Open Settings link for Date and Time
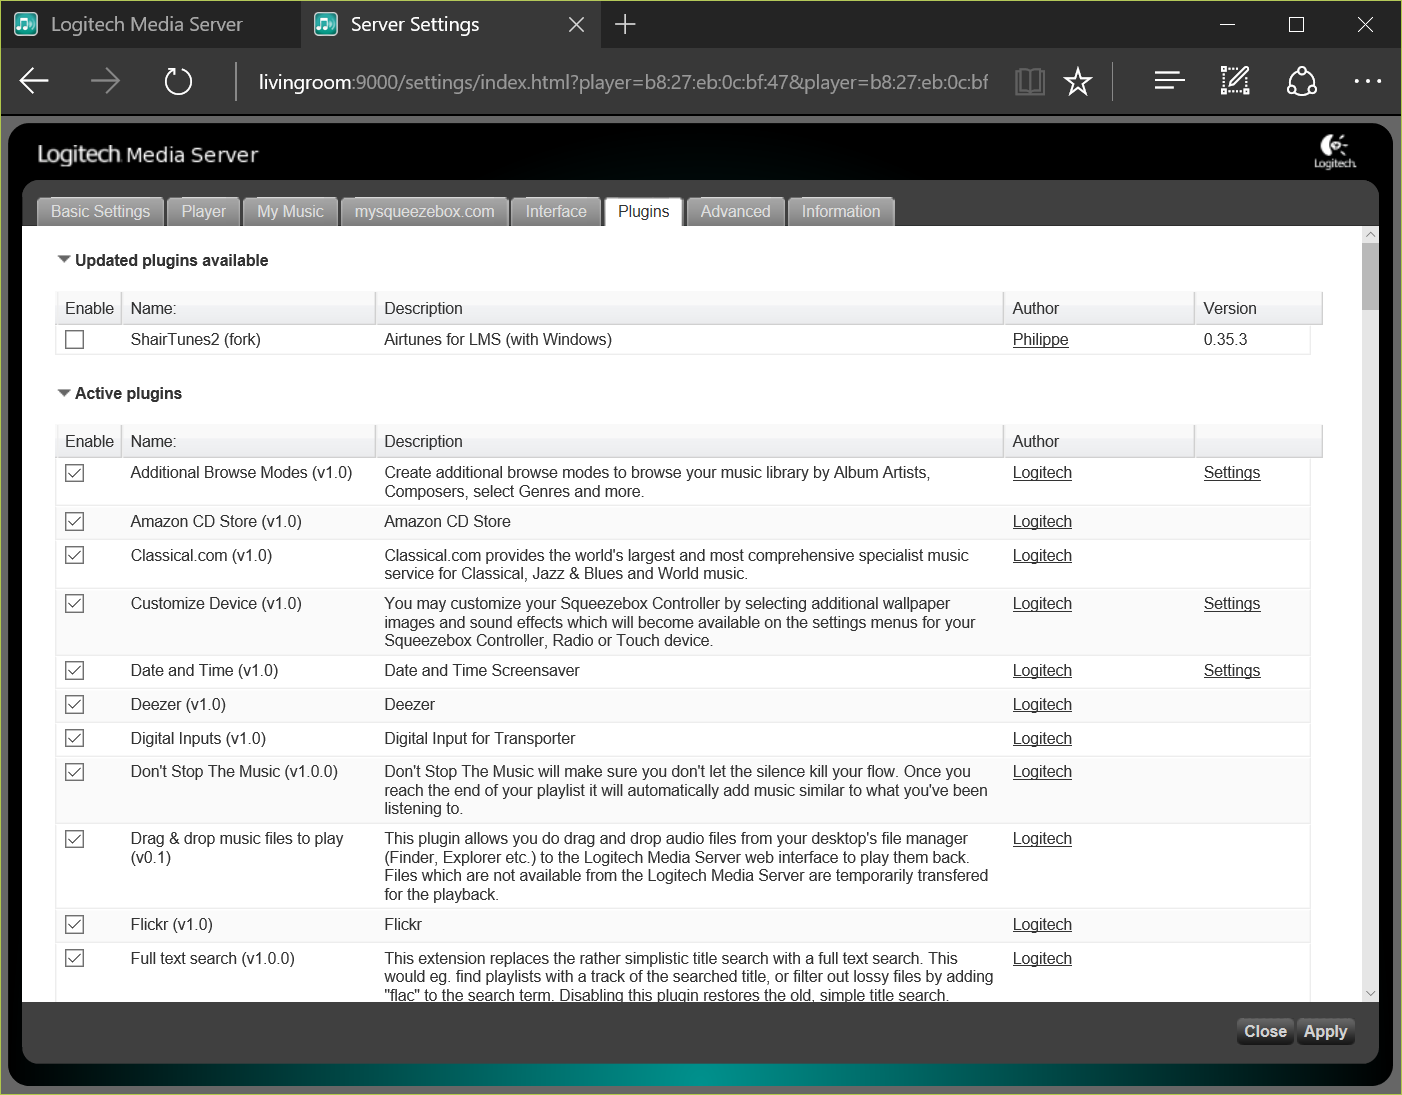This screenshot has width=1402, height=1095. click(x=1232, y=671)
